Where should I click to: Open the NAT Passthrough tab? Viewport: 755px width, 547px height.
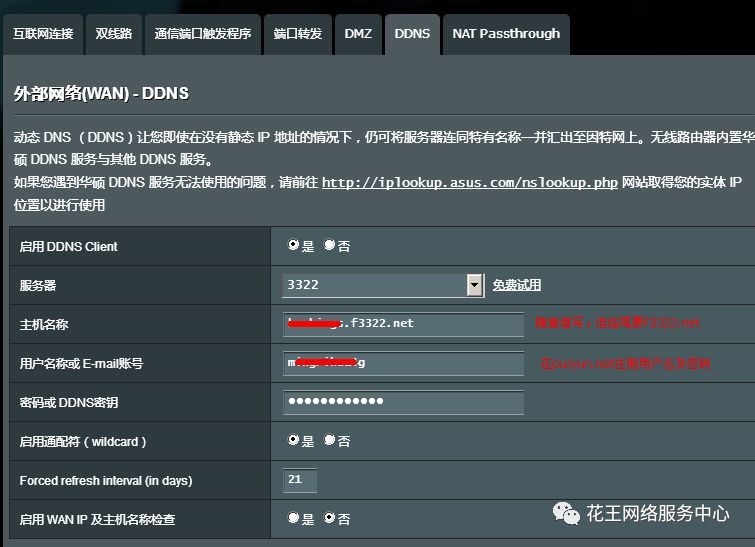pyautogui.click(x=506, y=34)
